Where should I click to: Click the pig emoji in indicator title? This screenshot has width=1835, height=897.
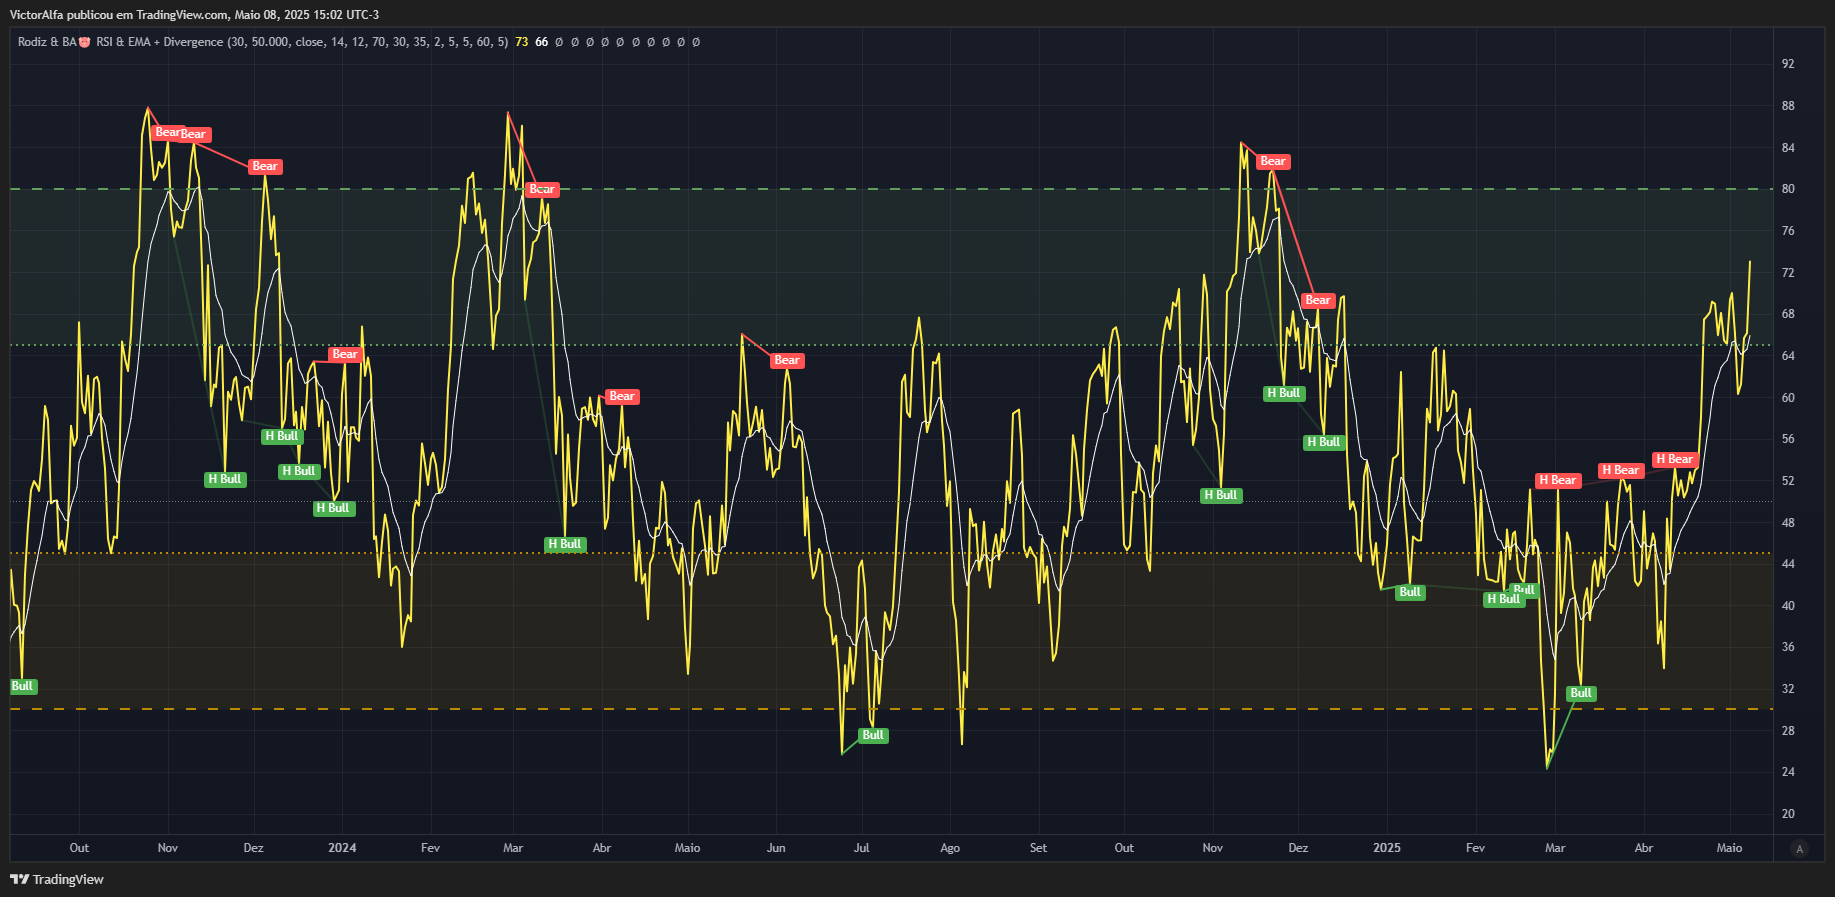[x=85, y=42]
